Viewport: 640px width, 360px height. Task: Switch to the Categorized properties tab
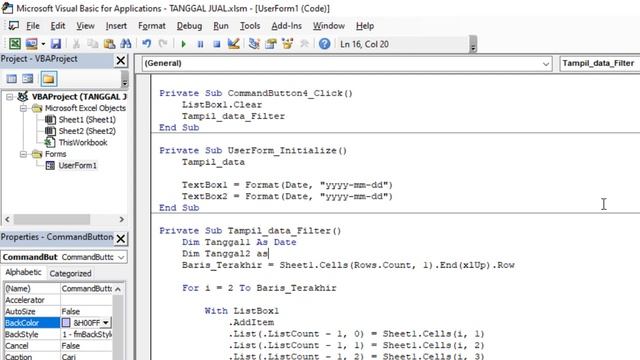(x=70, y=273)
